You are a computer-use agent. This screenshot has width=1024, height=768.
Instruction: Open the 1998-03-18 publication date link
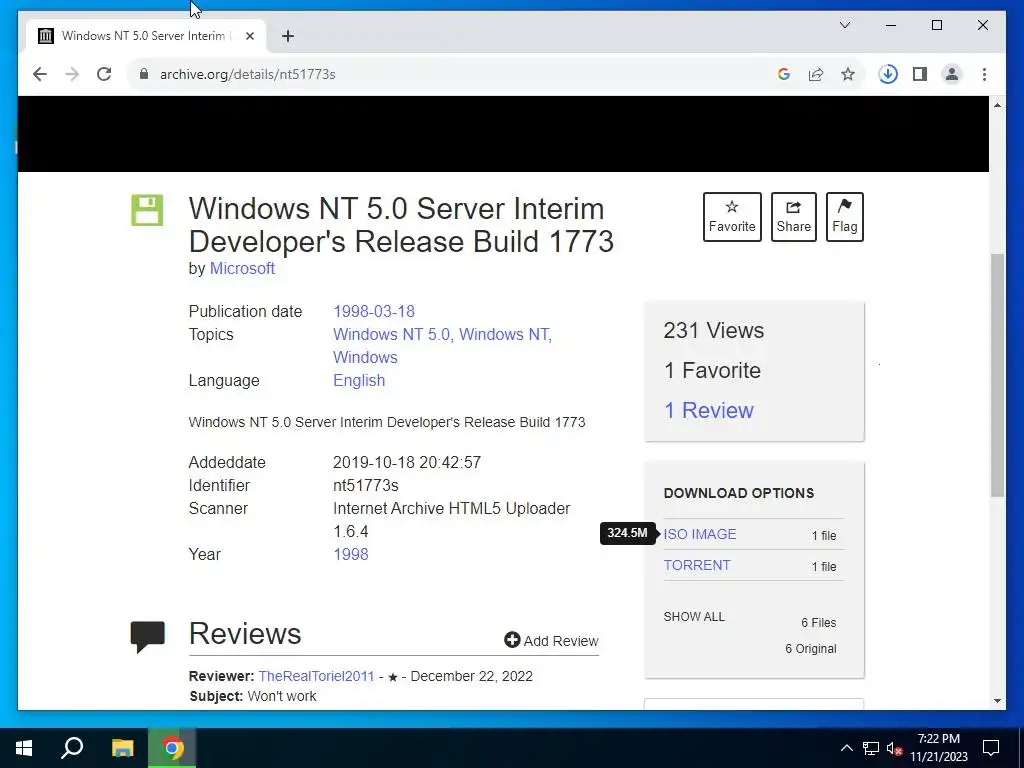point(374,312)
